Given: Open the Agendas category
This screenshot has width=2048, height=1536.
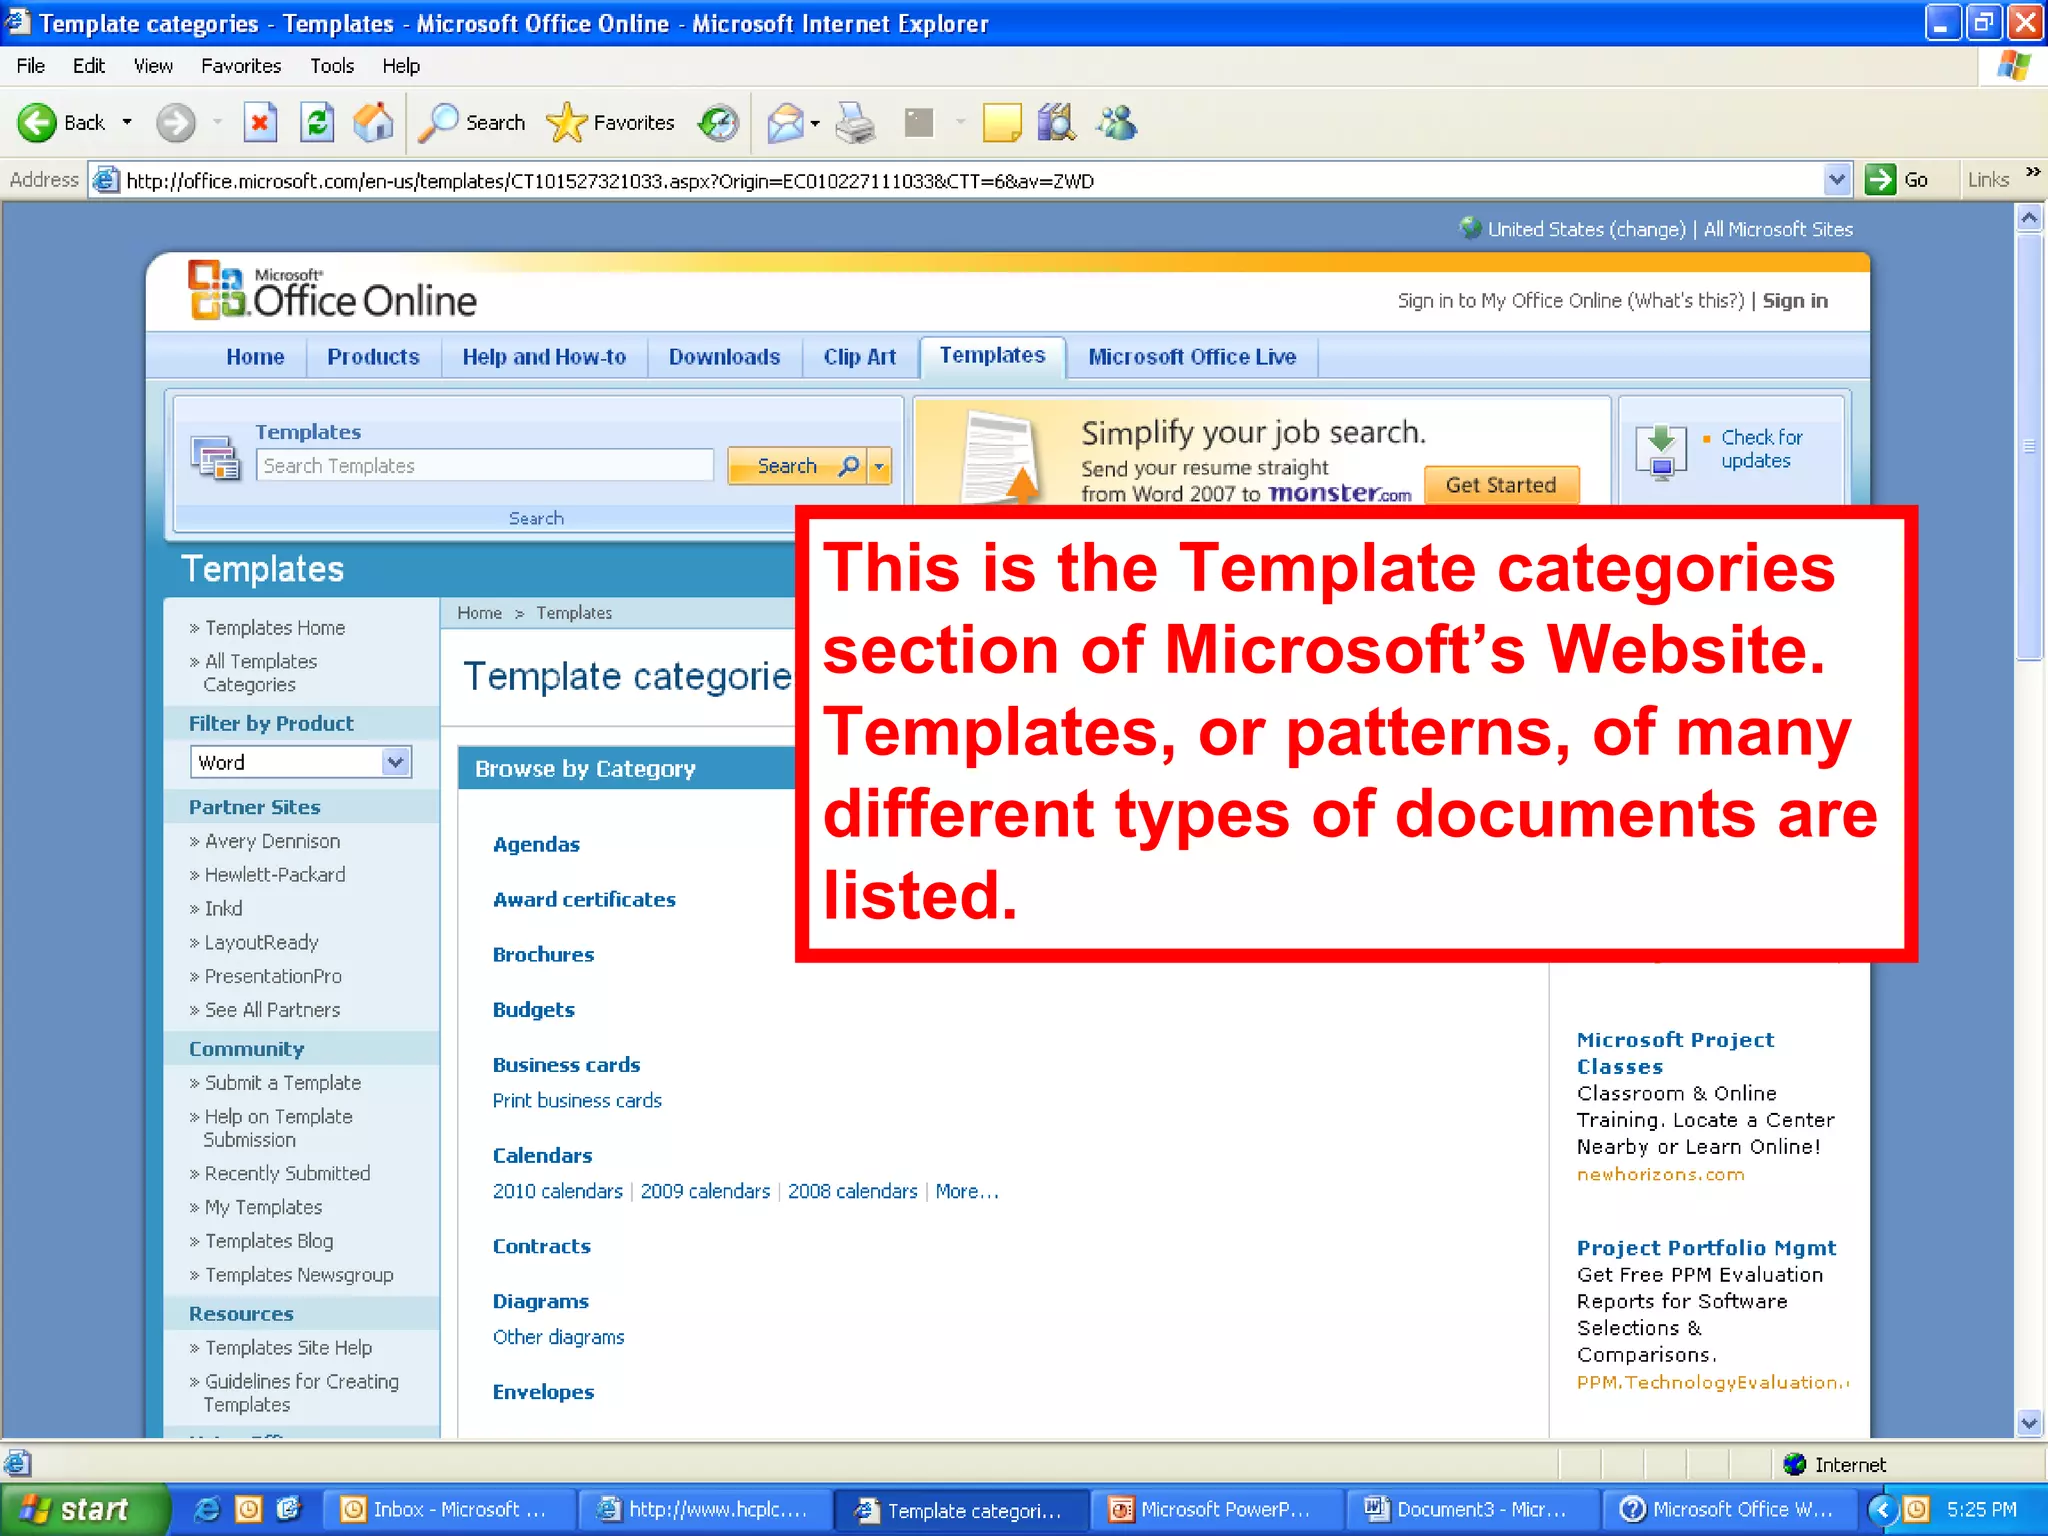Looking at the screenshot, I should click(x=536, y=844).
